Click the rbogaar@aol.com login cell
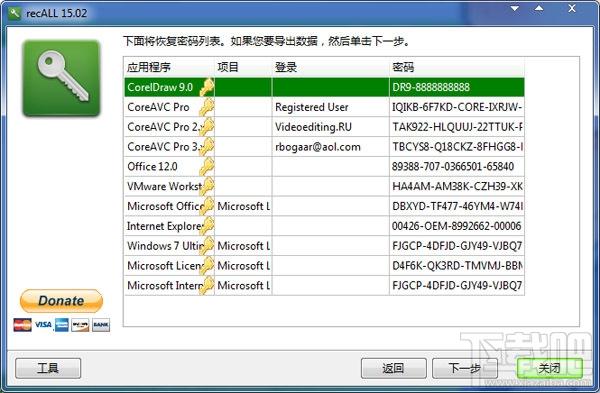Viewport: 600px width, 393px height. 331,147
